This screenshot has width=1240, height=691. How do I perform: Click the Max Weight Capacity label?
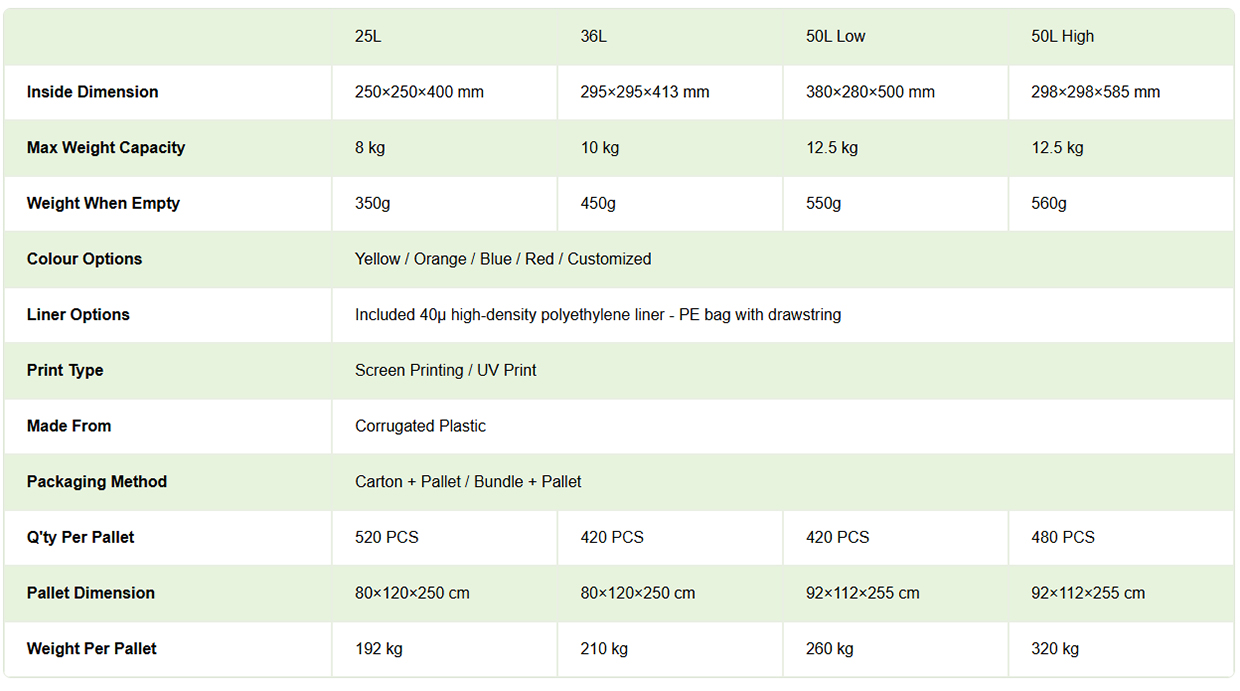(x=106, y=148)
